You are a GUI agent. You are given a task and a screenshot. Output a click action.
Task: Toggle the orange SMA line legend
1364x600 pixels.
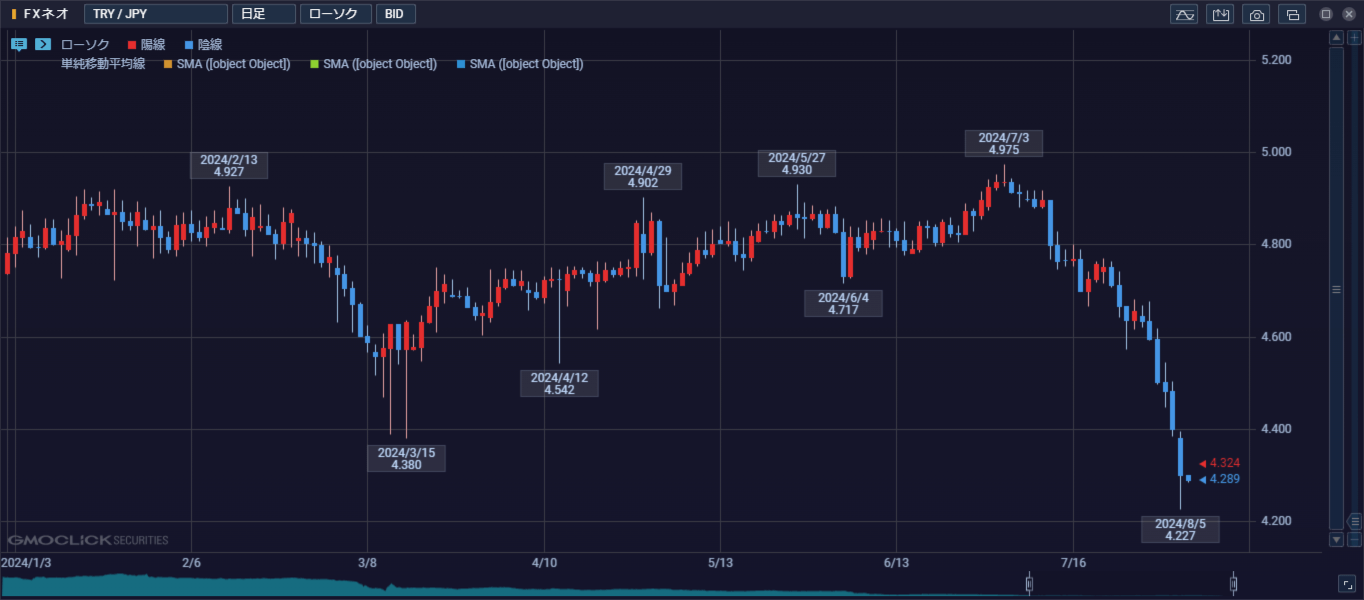pyautogui.click(x=227, y=64)
